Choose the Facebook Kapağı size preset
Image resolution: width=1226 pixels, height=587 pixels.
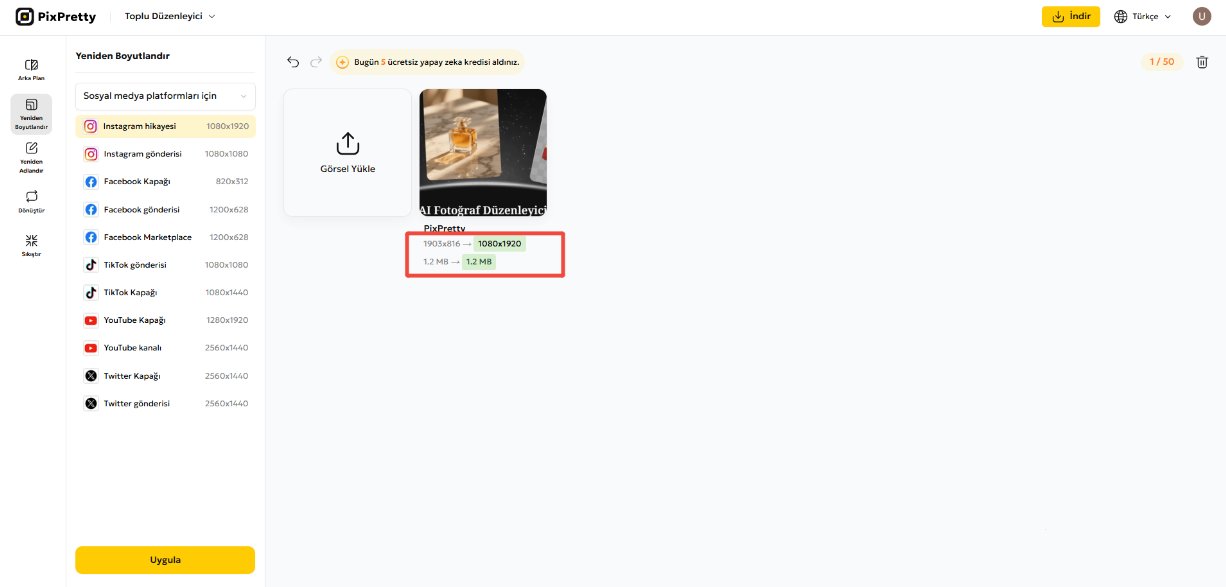pos(166,182)
